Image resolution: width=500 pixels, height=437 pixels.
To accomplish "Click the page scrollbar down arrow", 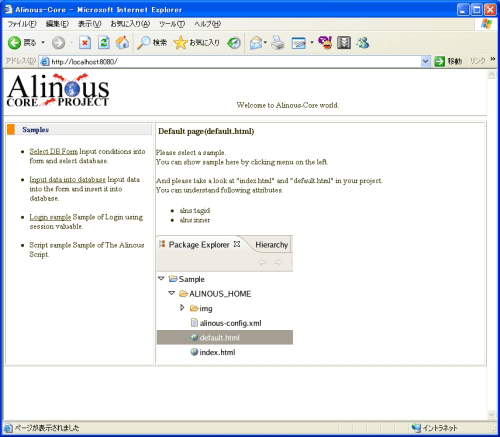I will (491, 414).
